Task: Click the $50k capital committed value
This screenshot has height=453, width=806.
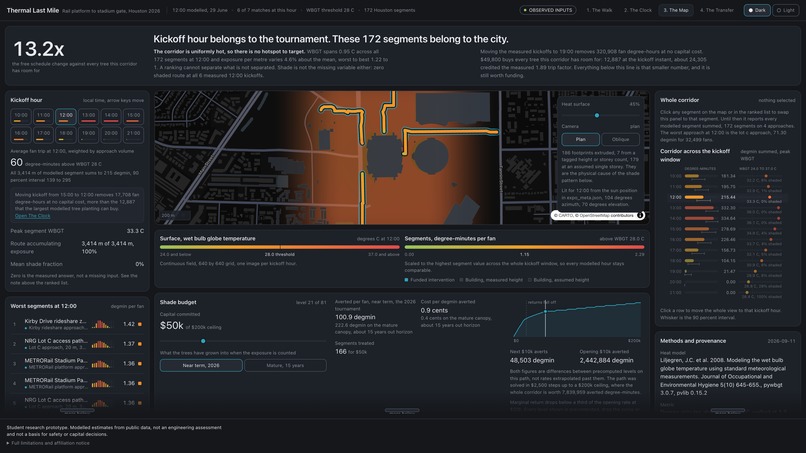Action: [172, 325]
